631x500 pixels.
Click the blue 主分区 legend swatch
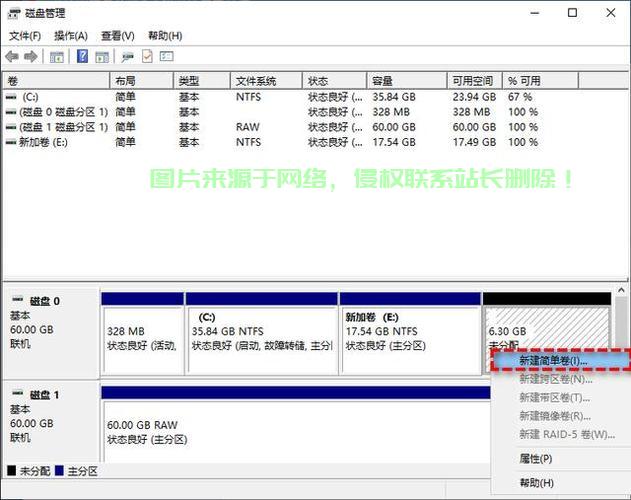click(59, 471)
